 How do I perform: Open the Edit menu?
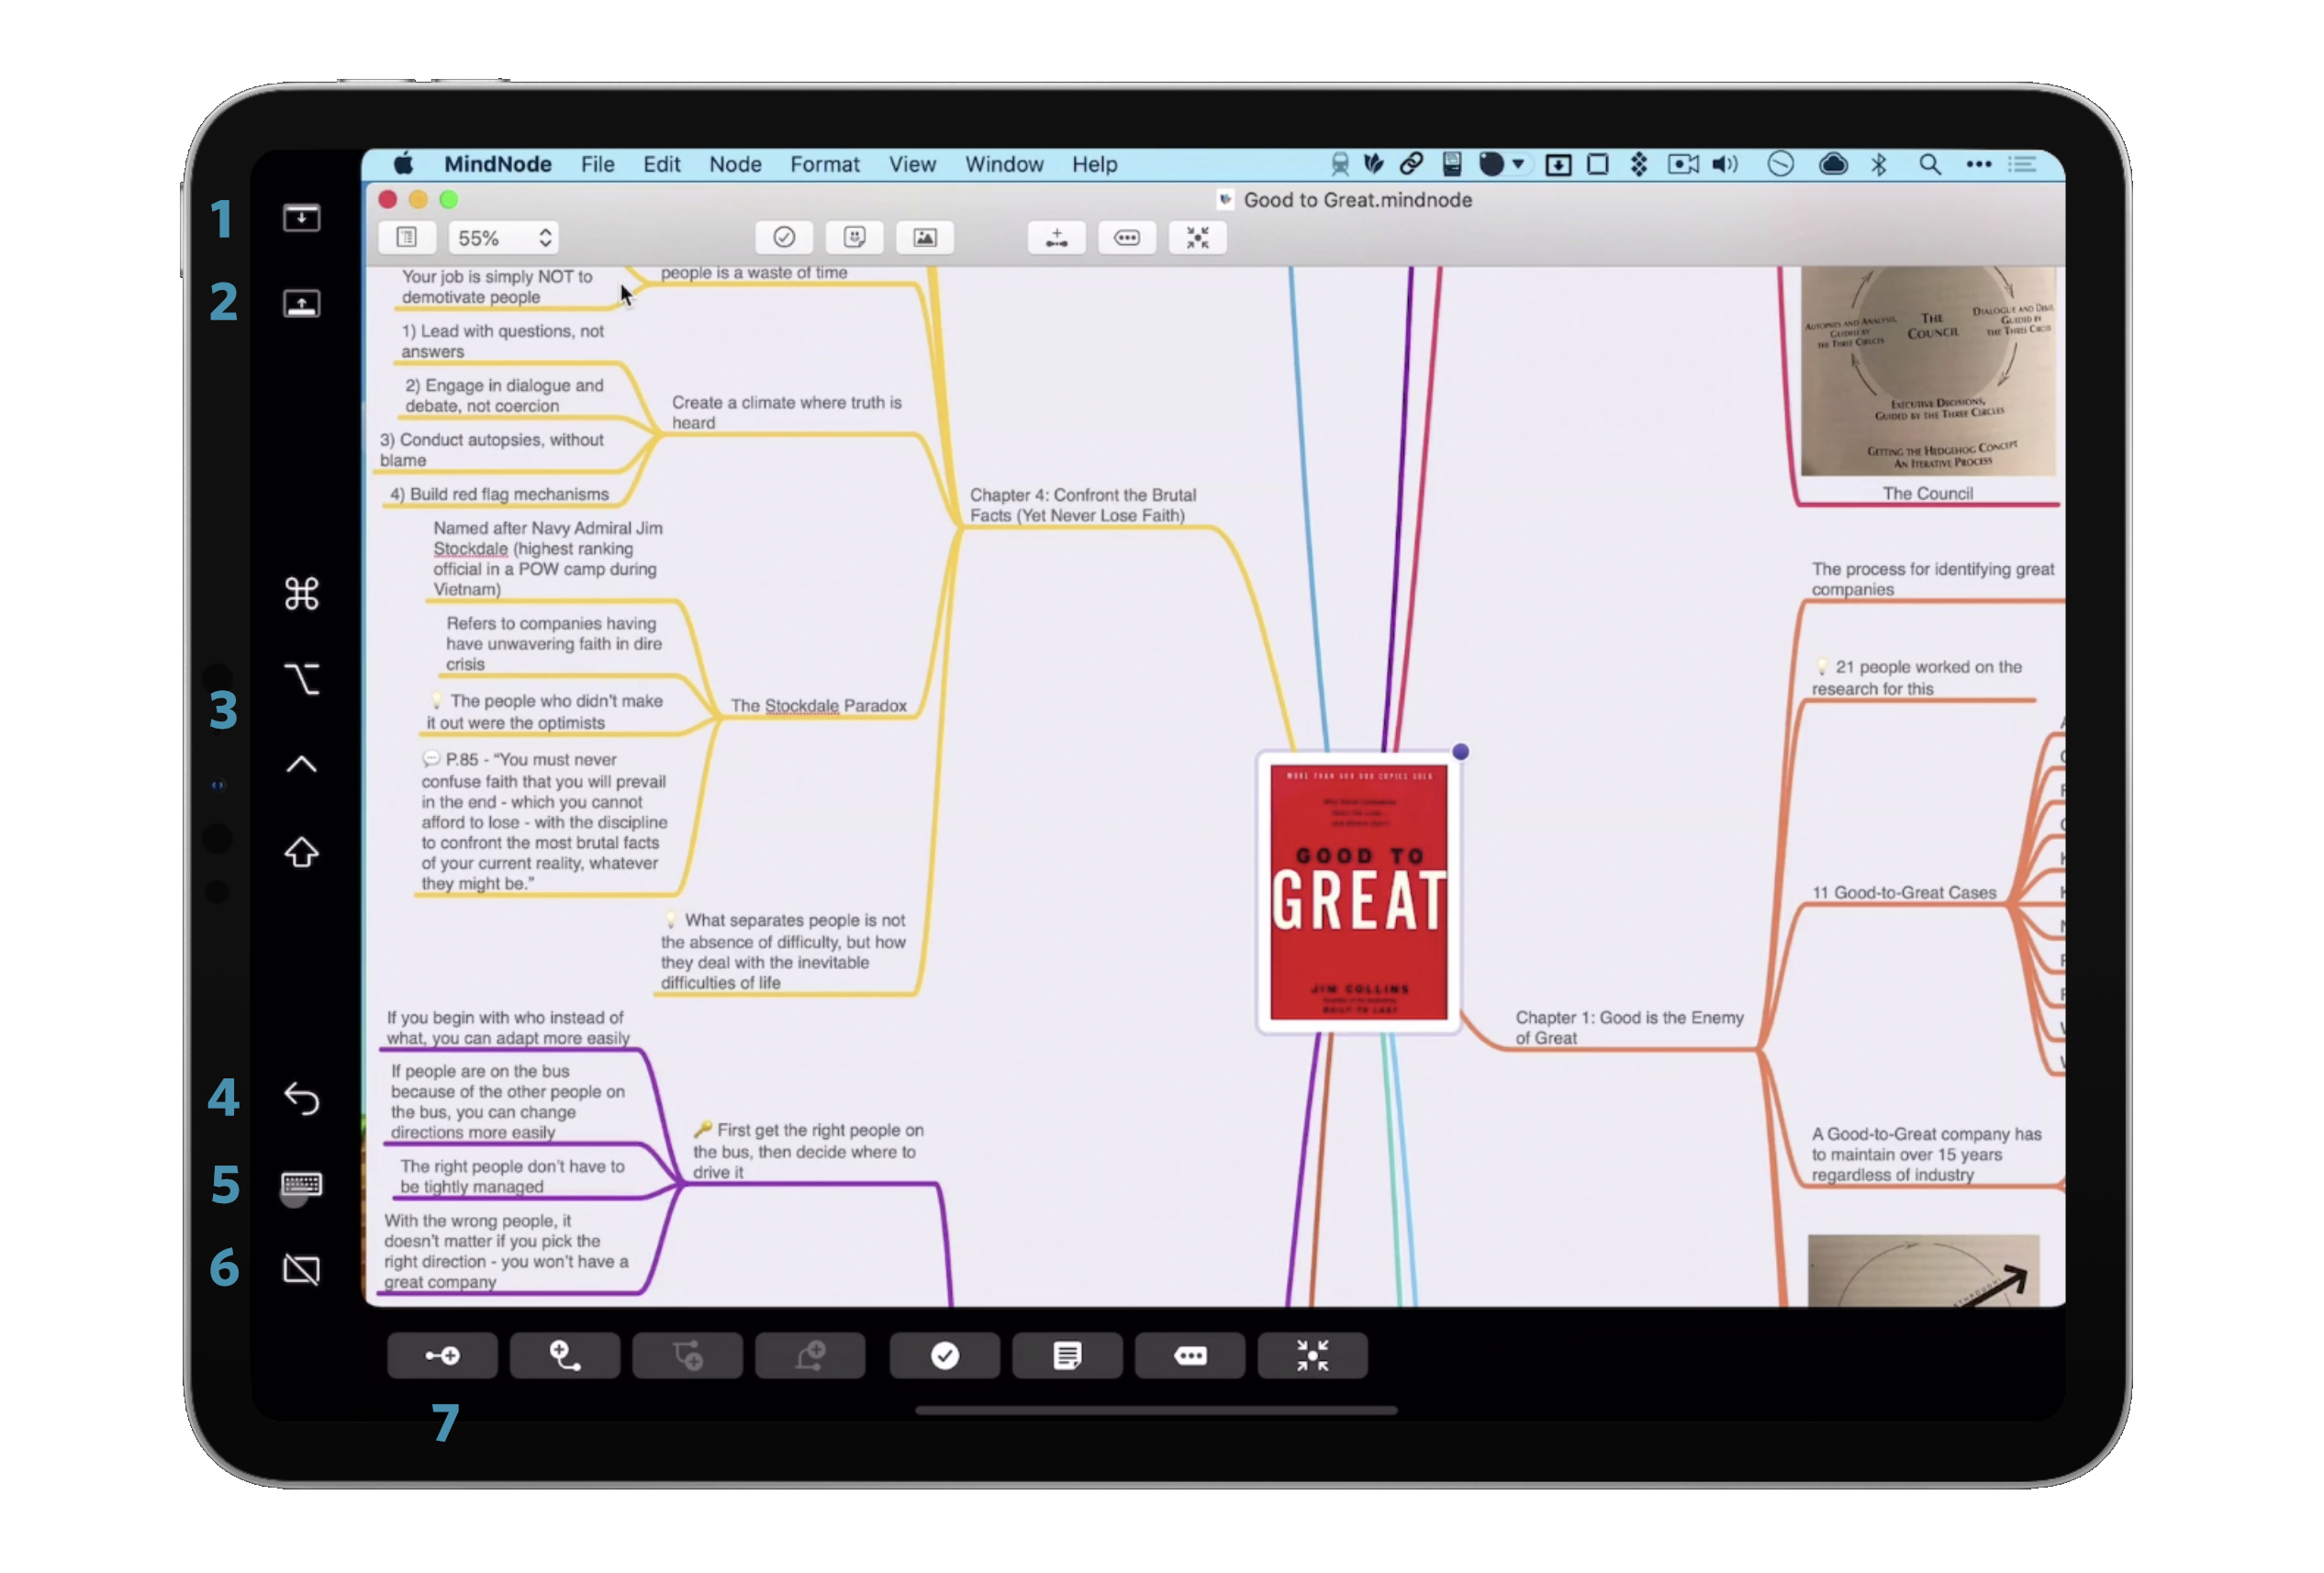pos(661,164)
